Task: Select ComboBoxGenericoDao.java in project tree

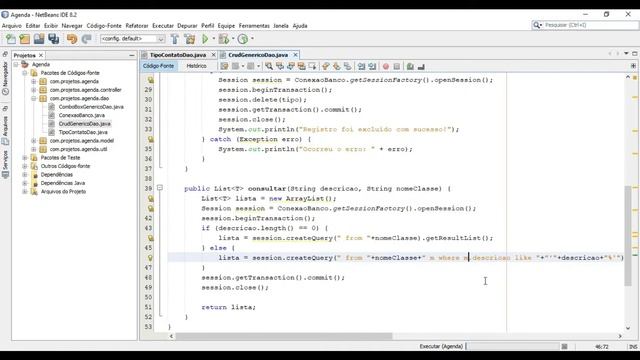Action: pyautogui.click(x=91, y=107)
